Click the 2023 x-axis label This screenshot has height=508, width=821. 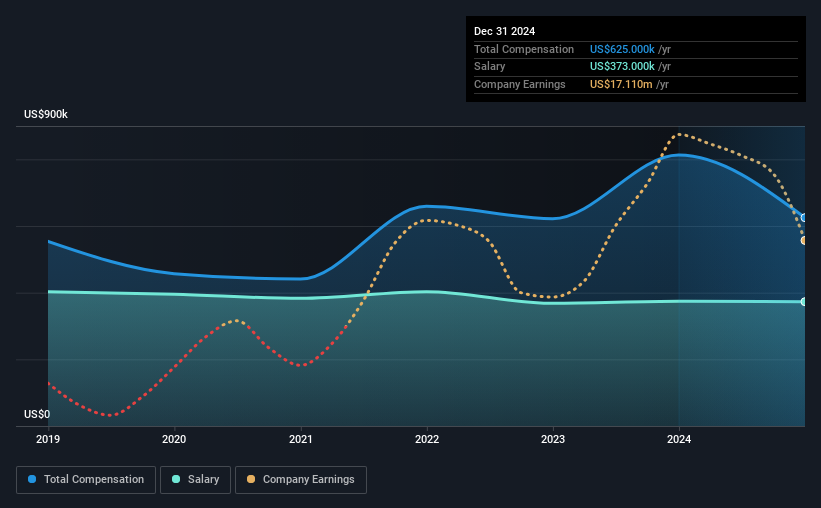point(553,439)
